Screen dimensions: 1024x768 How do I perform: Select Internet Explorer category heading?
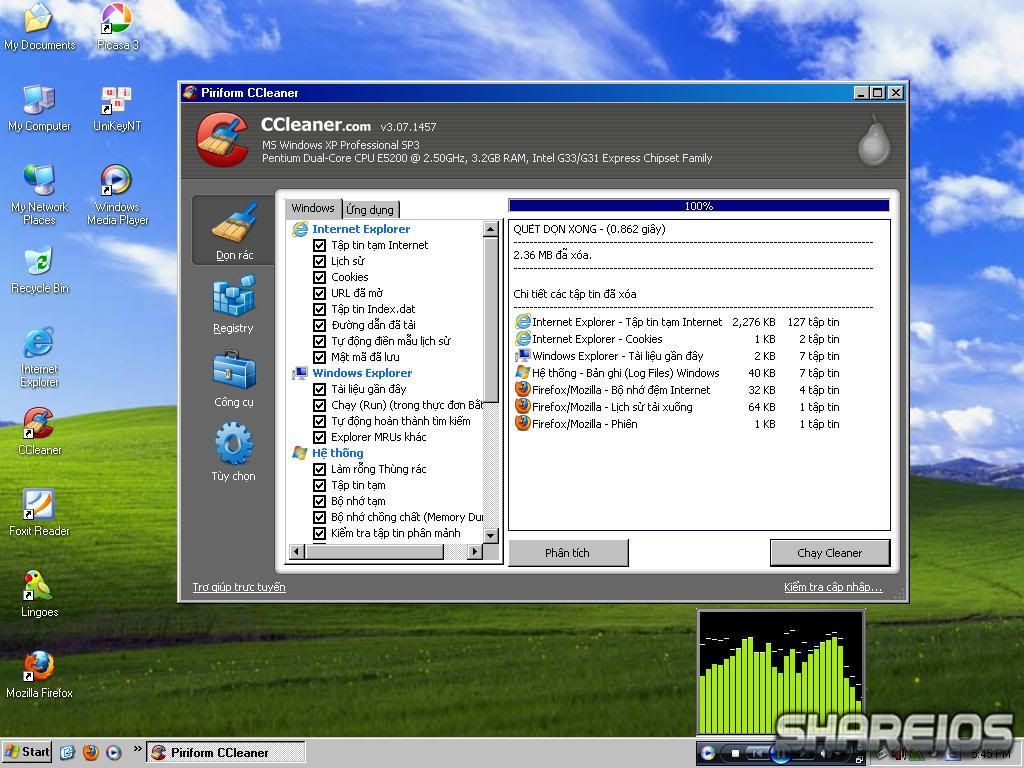point(360,229)
